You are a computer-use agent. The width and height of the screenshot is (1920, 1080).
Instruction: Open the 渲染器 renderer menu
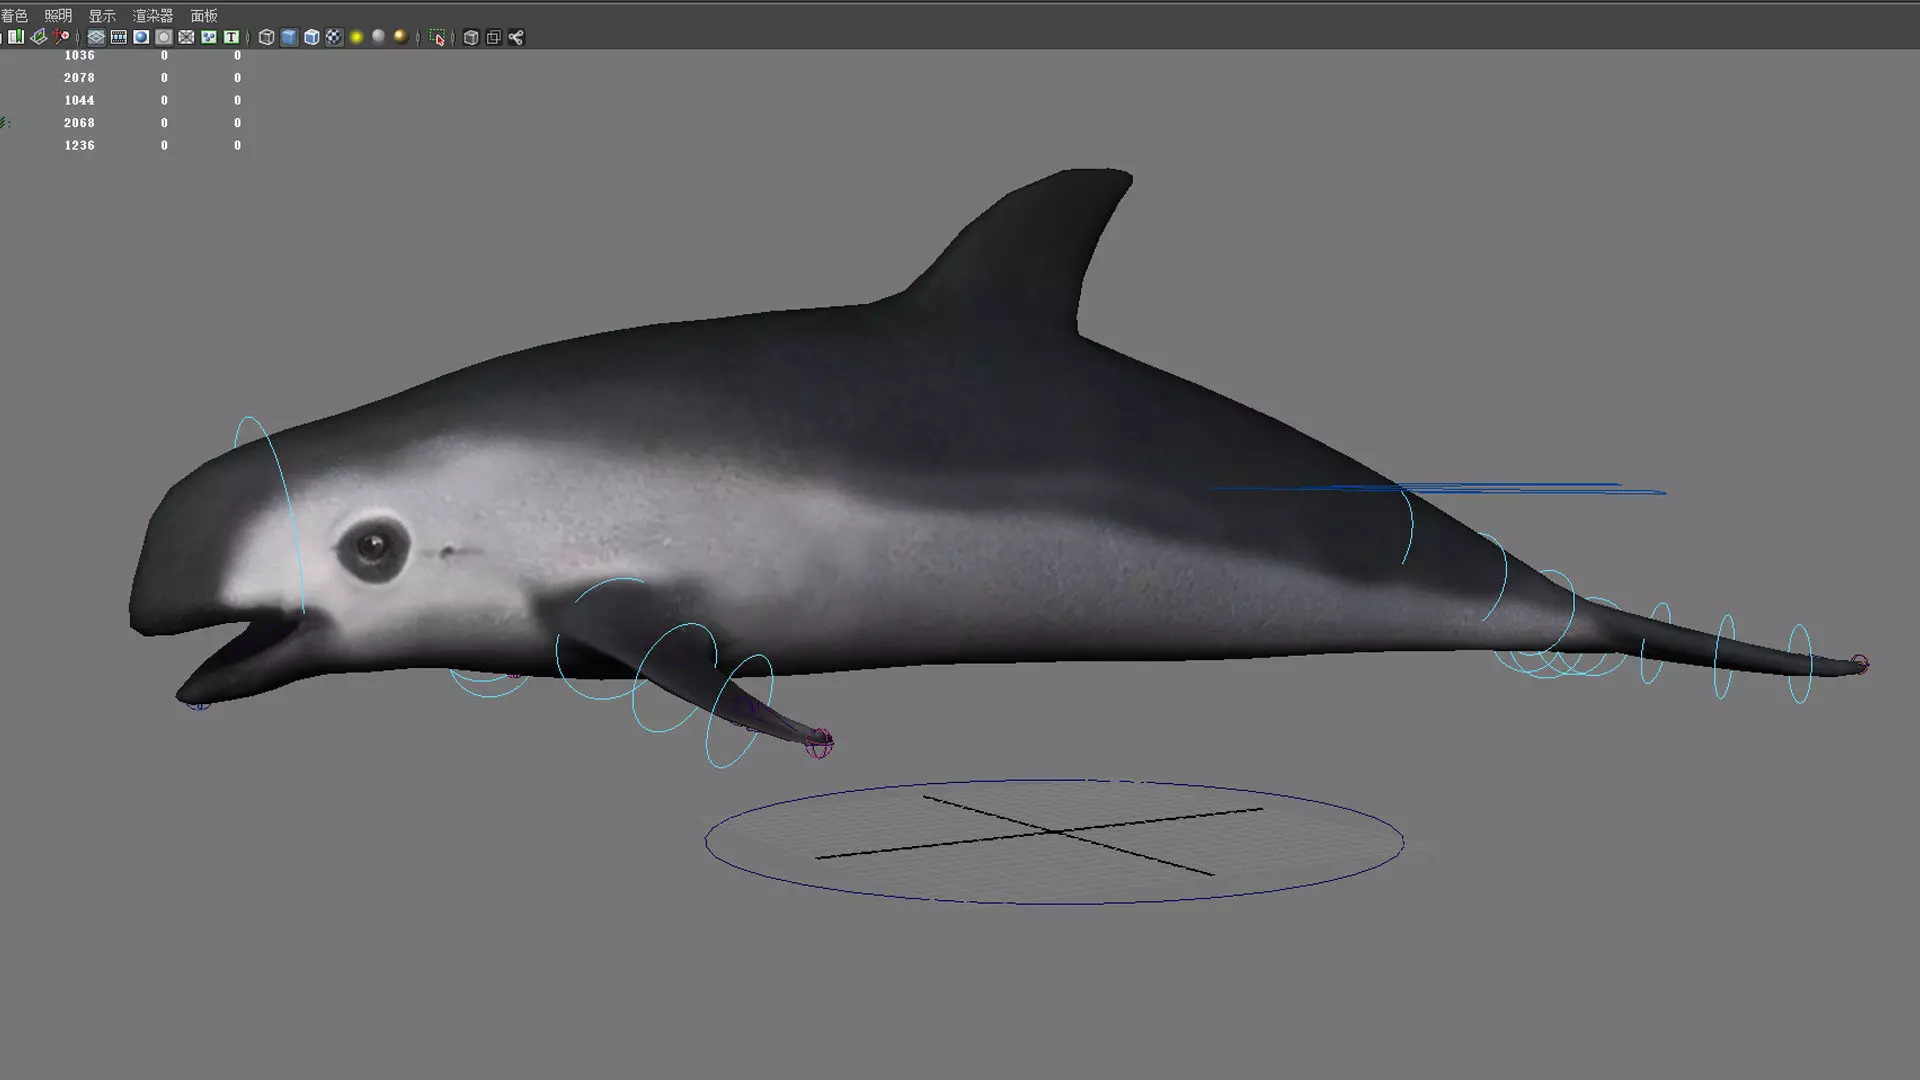coord(153,15)
